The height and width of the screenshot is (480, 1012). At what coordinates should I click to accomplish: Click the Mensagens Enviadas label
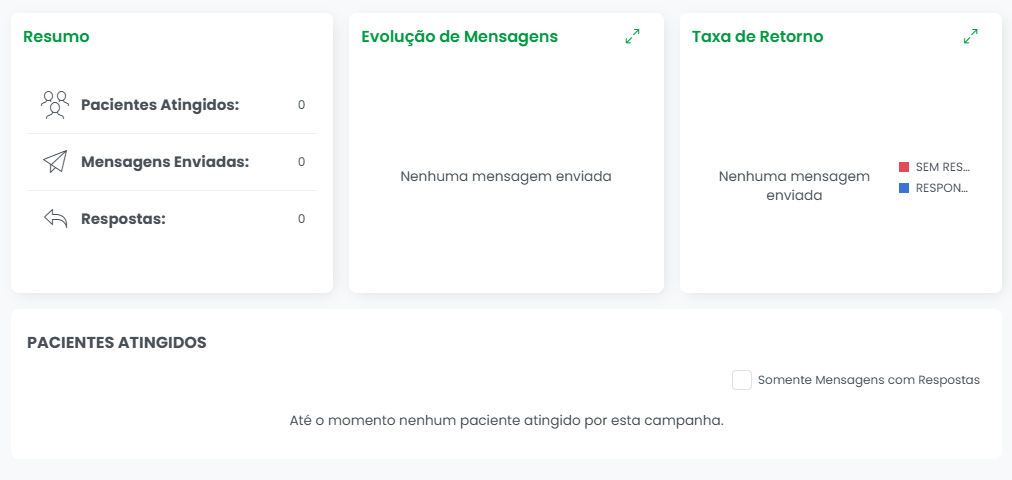click(x=165, y=162)
